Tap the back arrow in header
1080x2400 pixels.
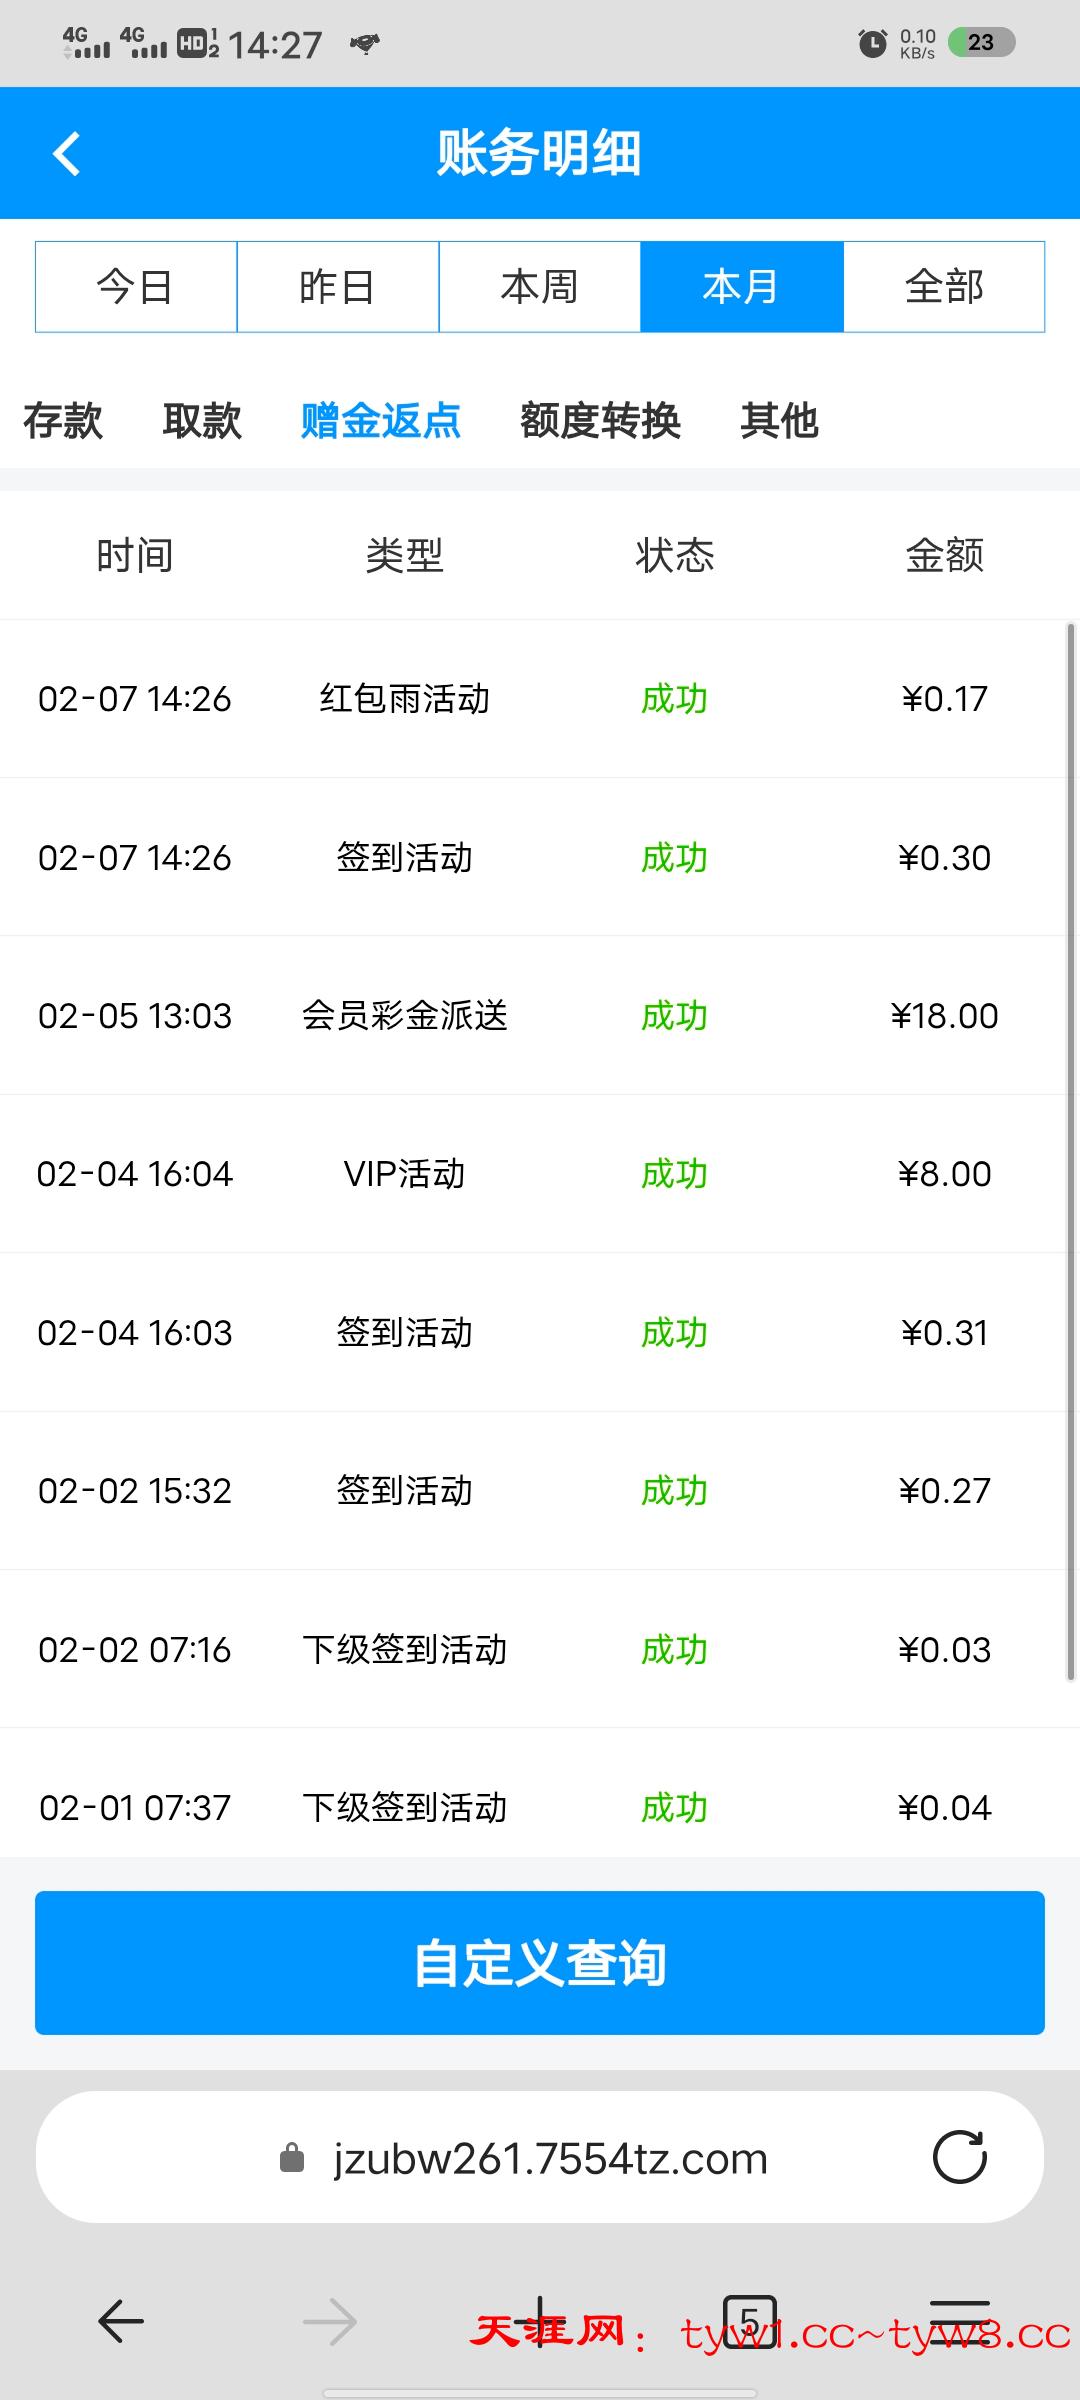(x=67, y=154)
